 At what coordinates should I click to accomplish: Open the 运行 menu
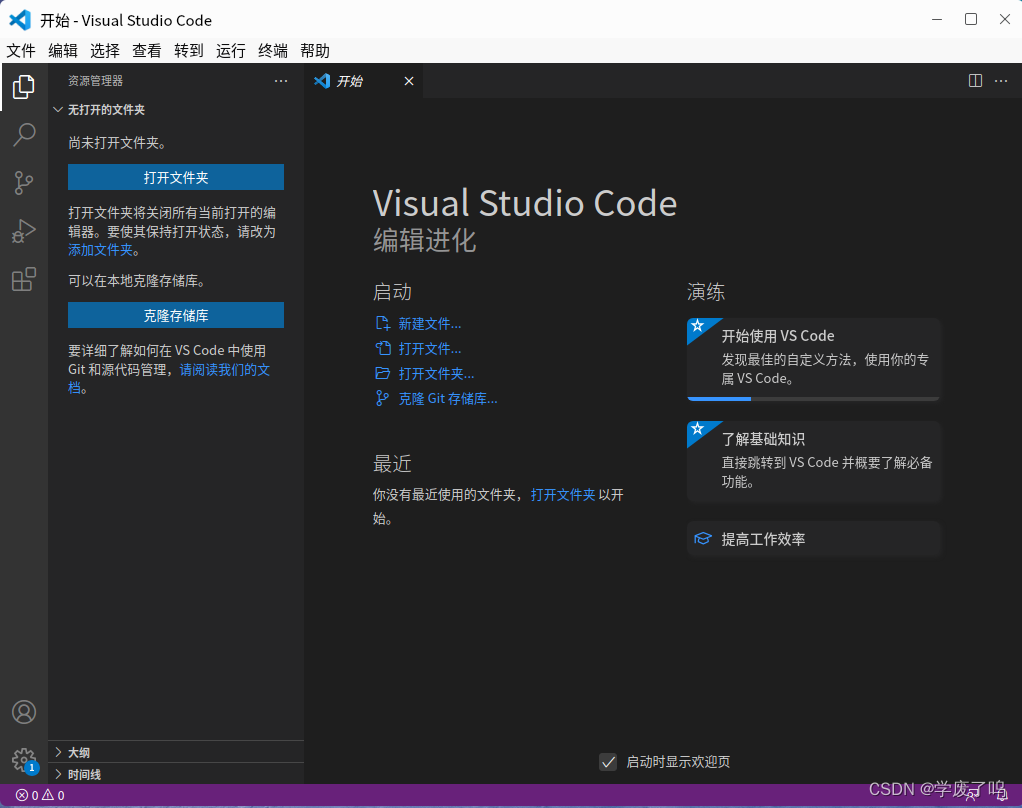231,51
